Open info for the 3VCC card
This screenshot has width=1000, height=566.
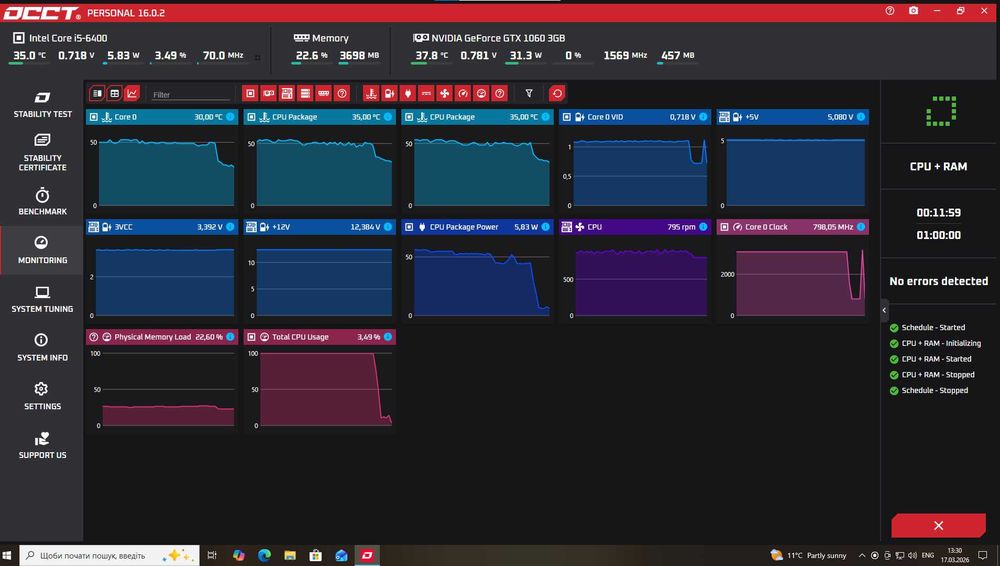tap(230, 227)
